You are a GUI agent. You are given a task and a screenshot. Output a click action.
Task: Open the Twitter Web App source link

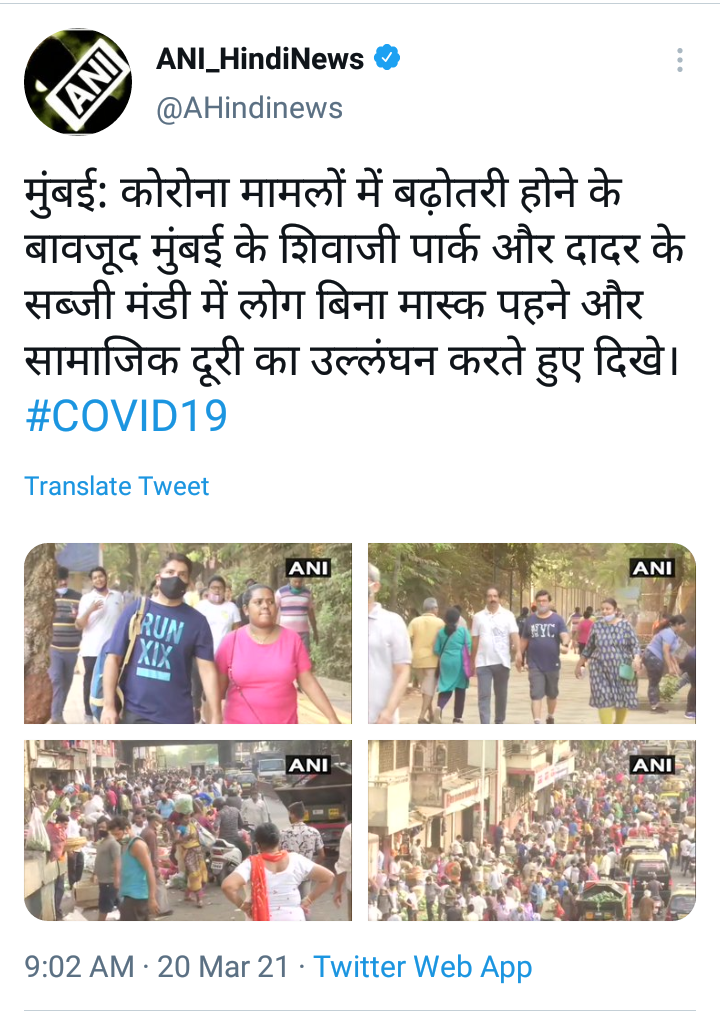click(x=423, y=967)
